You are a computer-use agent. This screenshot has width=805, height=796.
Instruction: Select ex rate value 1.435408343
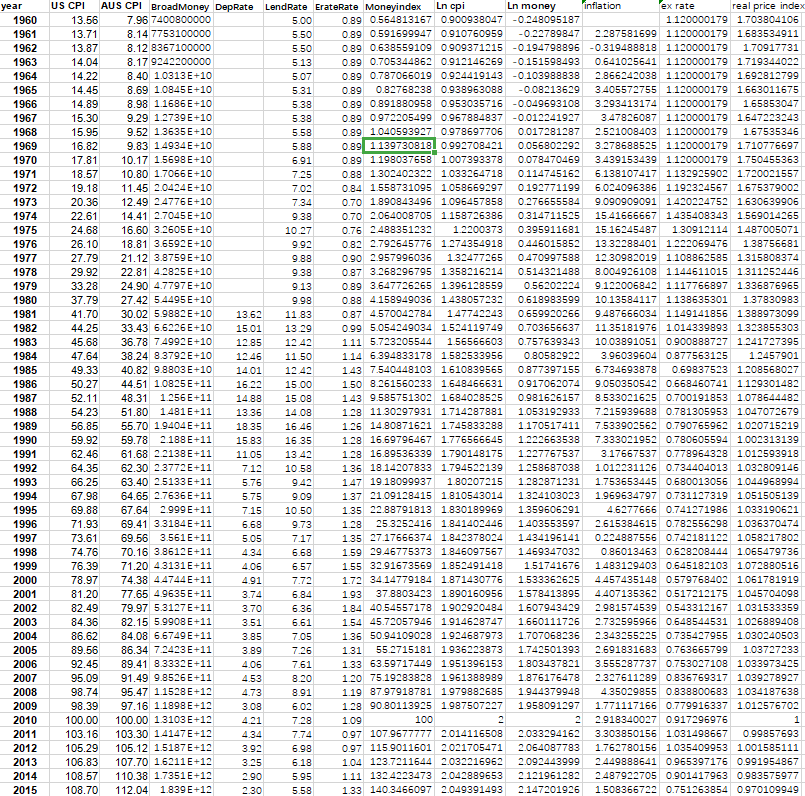click(x=697, y=216)
